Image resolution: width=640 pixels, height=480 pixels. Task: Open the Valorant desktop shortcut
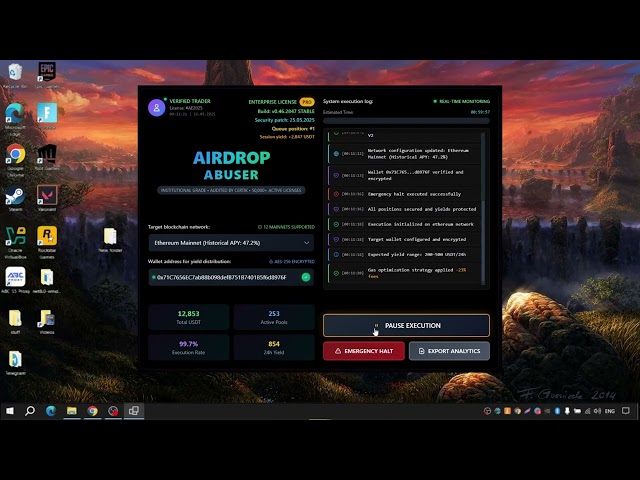coord(47,198)
